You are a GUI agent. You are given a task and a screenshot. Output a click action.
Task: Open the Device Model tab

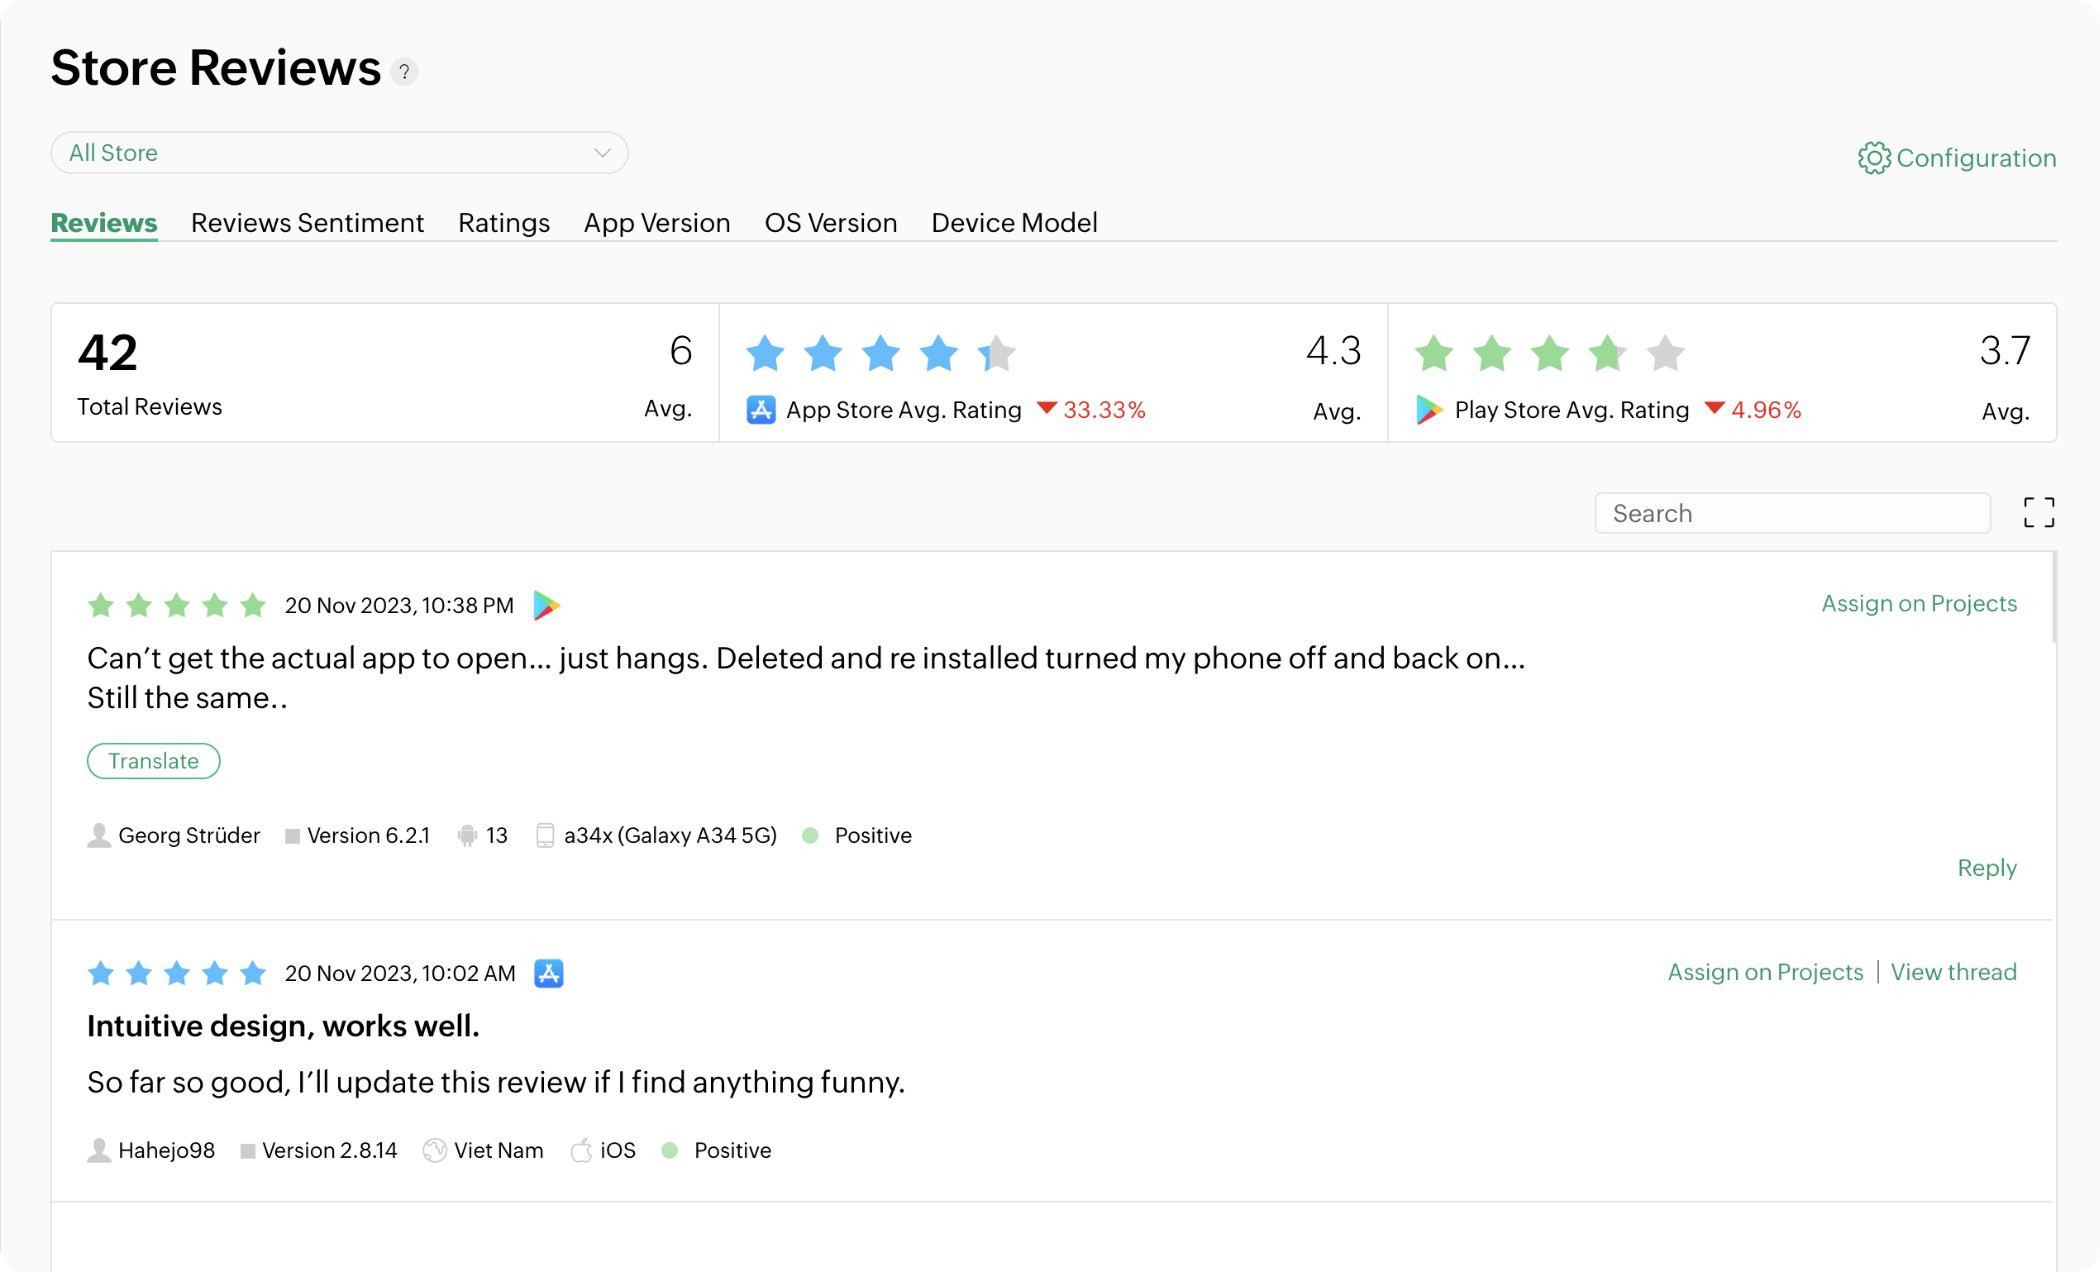tap(1014, 222)
